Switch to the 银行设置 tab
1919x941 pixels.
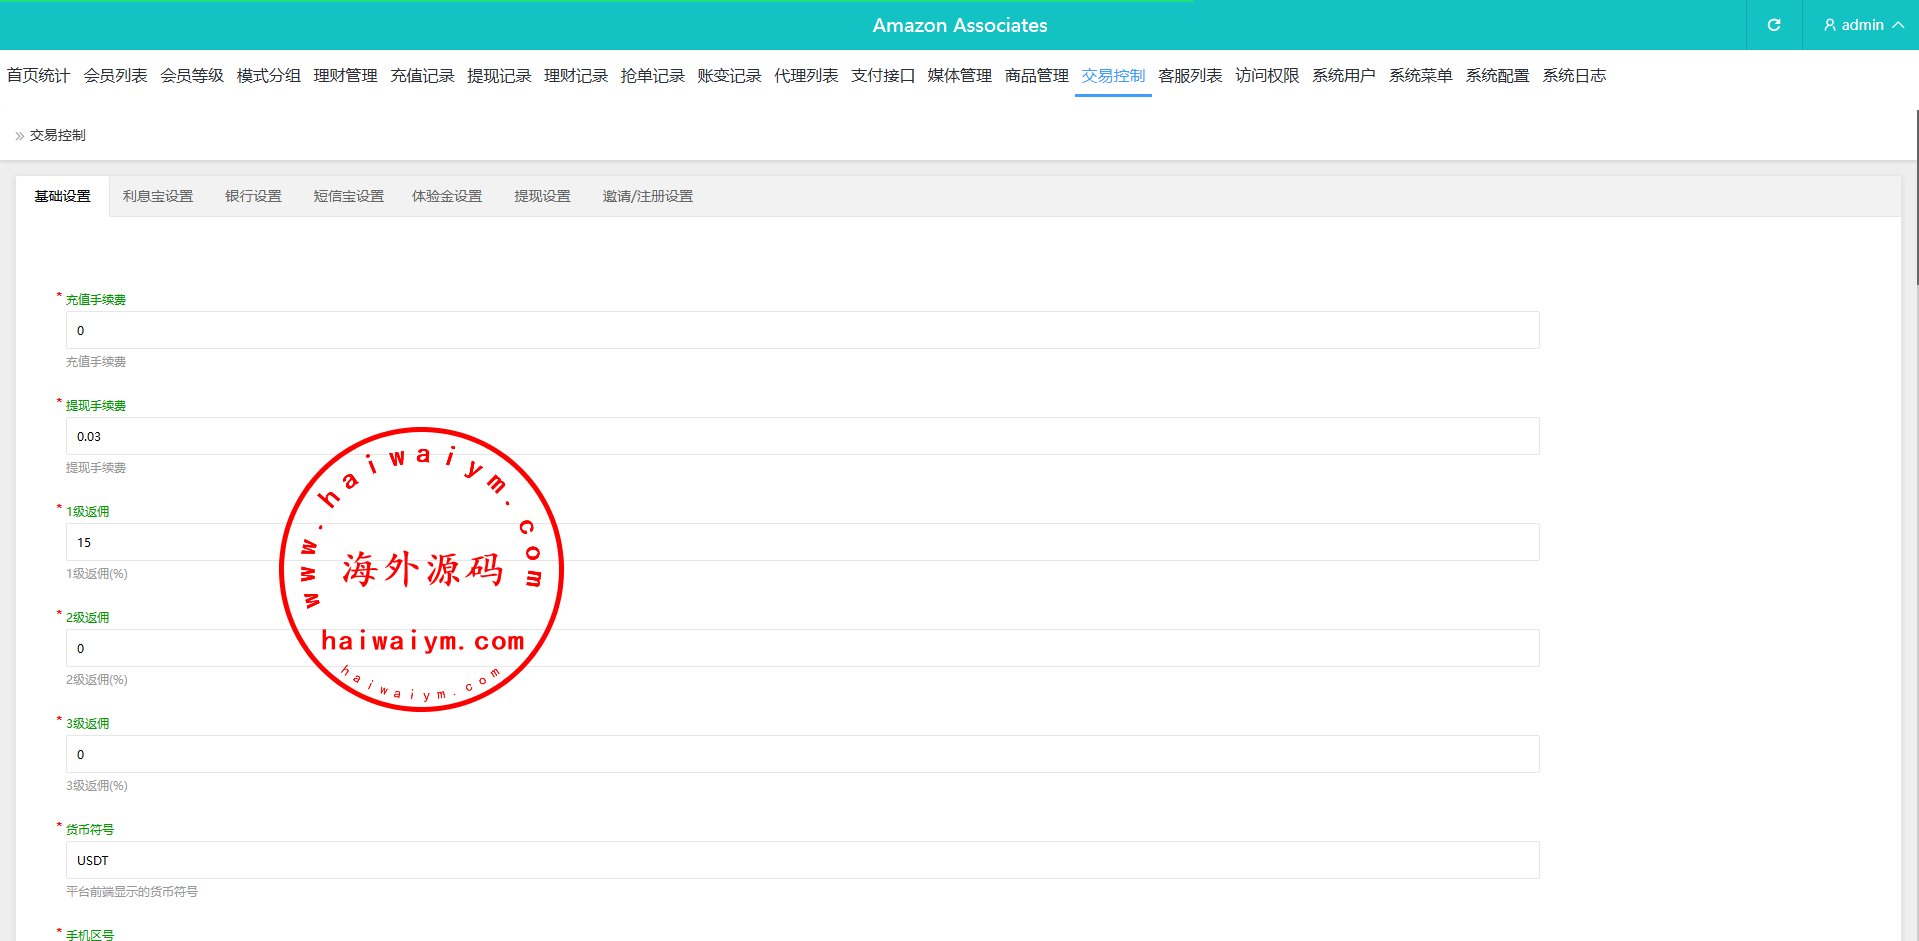253,196
